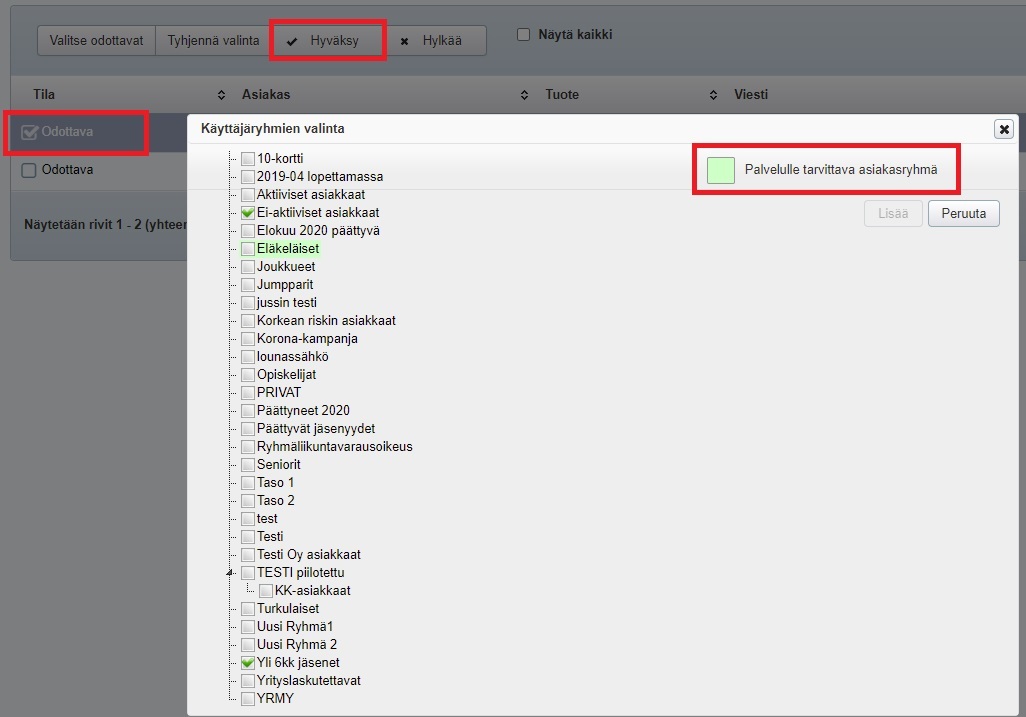1026x717 pixels.
Task: Sort by the Asiakas column arrows
Action: (x=524, y=95)
